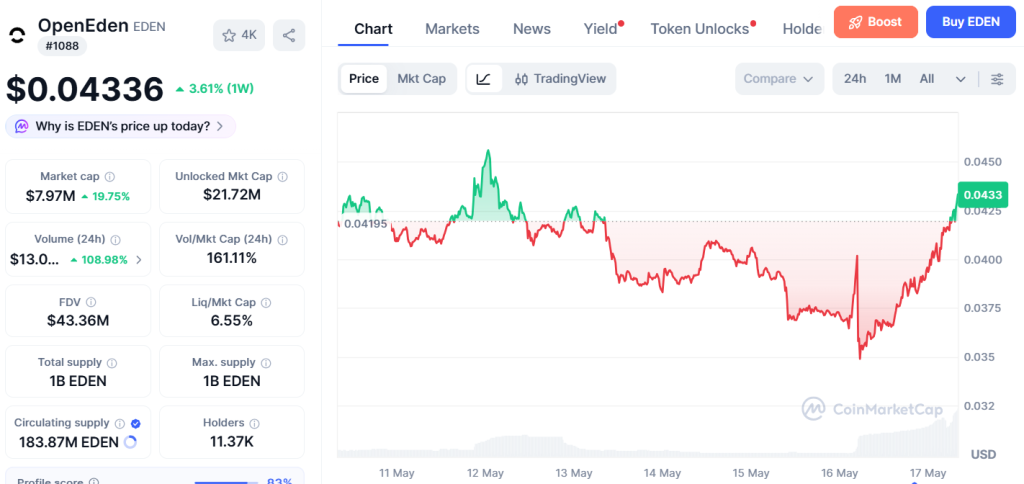The image size is (1024, 484).
Task: Click info icon next to FDV
Action: coord(91,302)
